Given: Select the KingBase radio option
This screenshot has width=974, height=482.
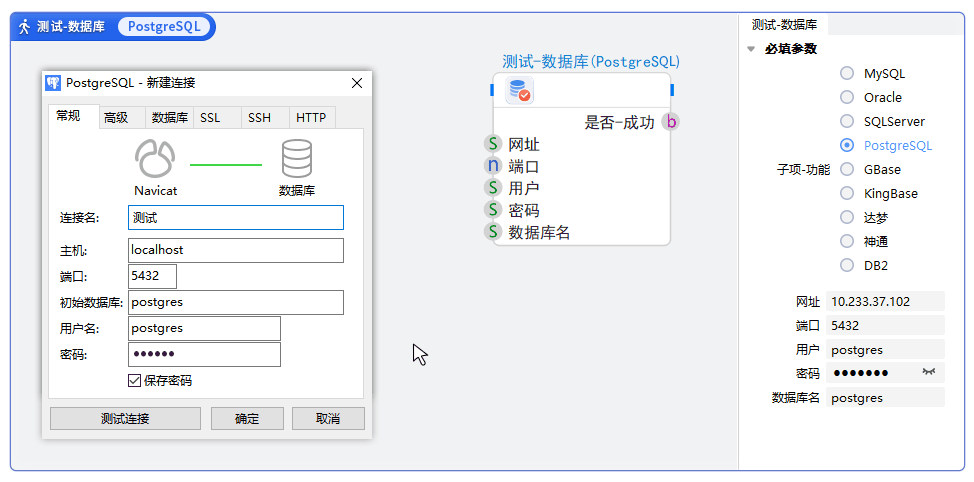Looking at the screenshot, I should pos(847,193).
